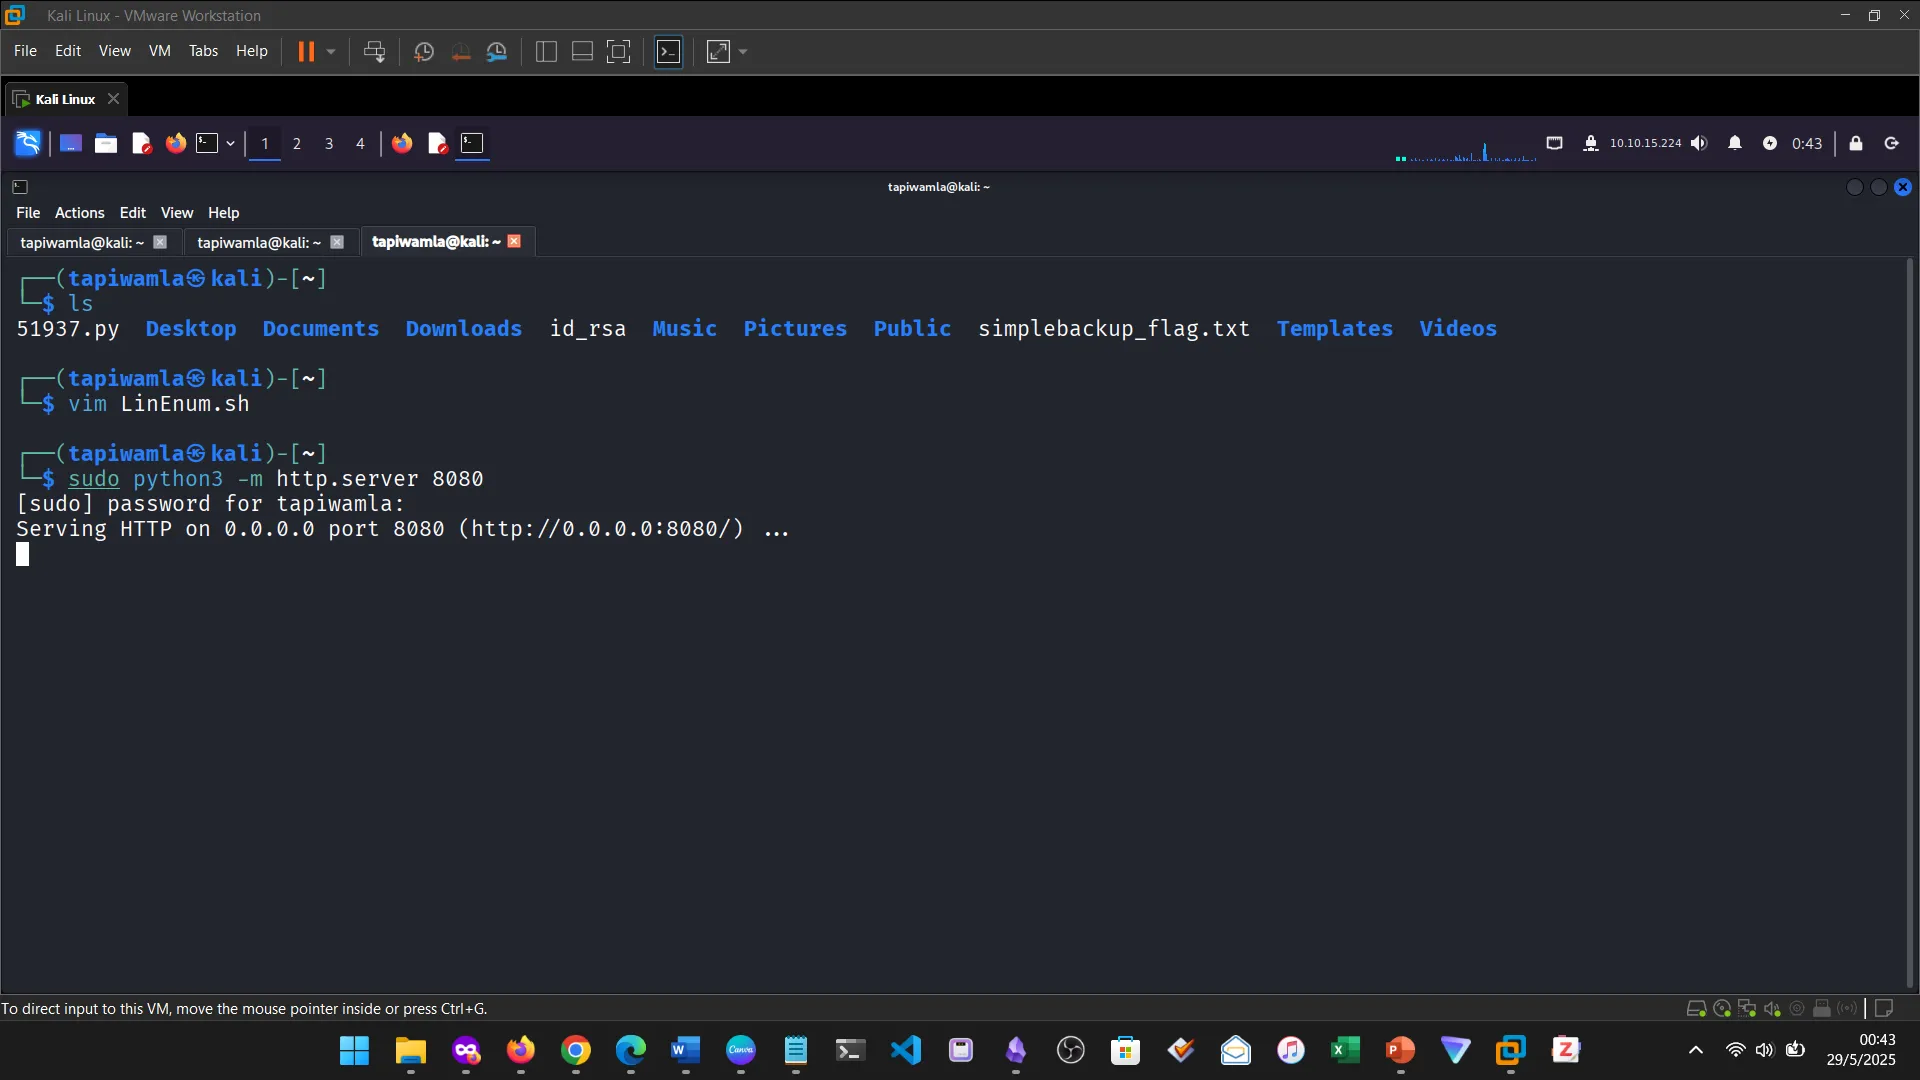Lock the Kali session from the panel
This screenshot has width=1920, height=1080.
[1856, 143]
